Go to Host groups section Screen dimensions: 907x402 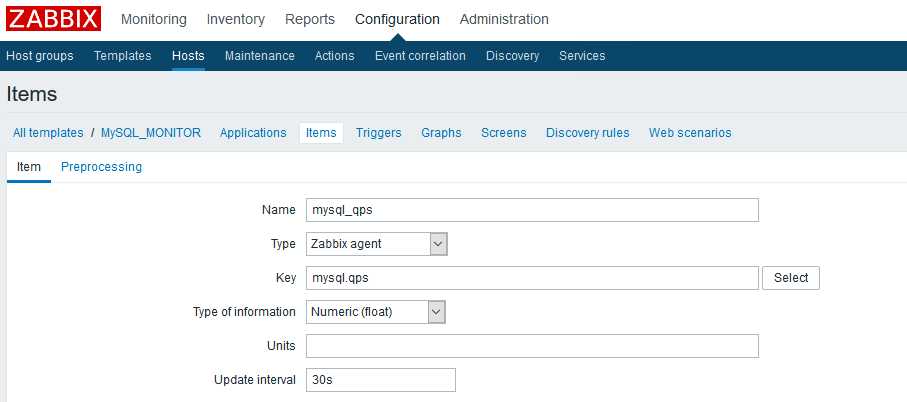[x=40, y=56]
